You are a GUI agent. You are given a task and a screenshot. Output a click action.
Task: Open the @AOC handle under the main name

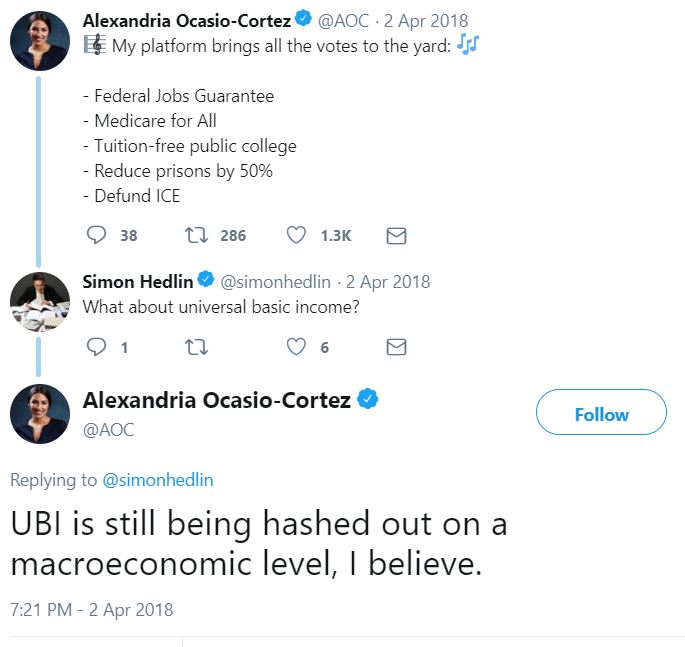pos(108,430)
